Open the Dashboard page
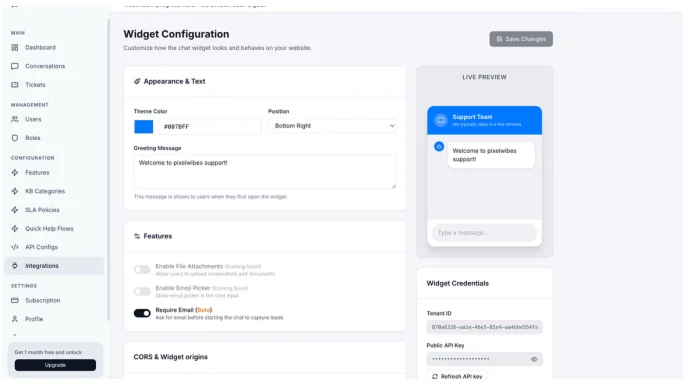The height and width of the screenshot is (385, 685). pyautogui.click(x=40, y=48)
